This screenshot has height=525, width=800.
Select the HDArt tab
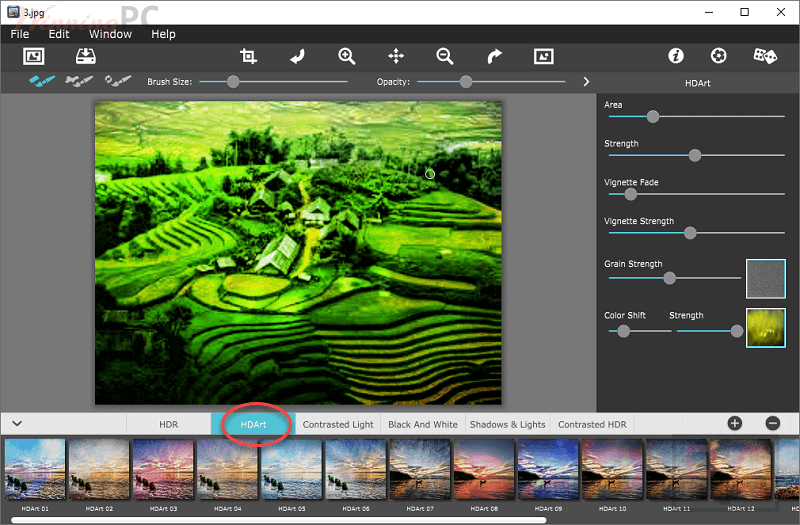click(x=254, y=424)
